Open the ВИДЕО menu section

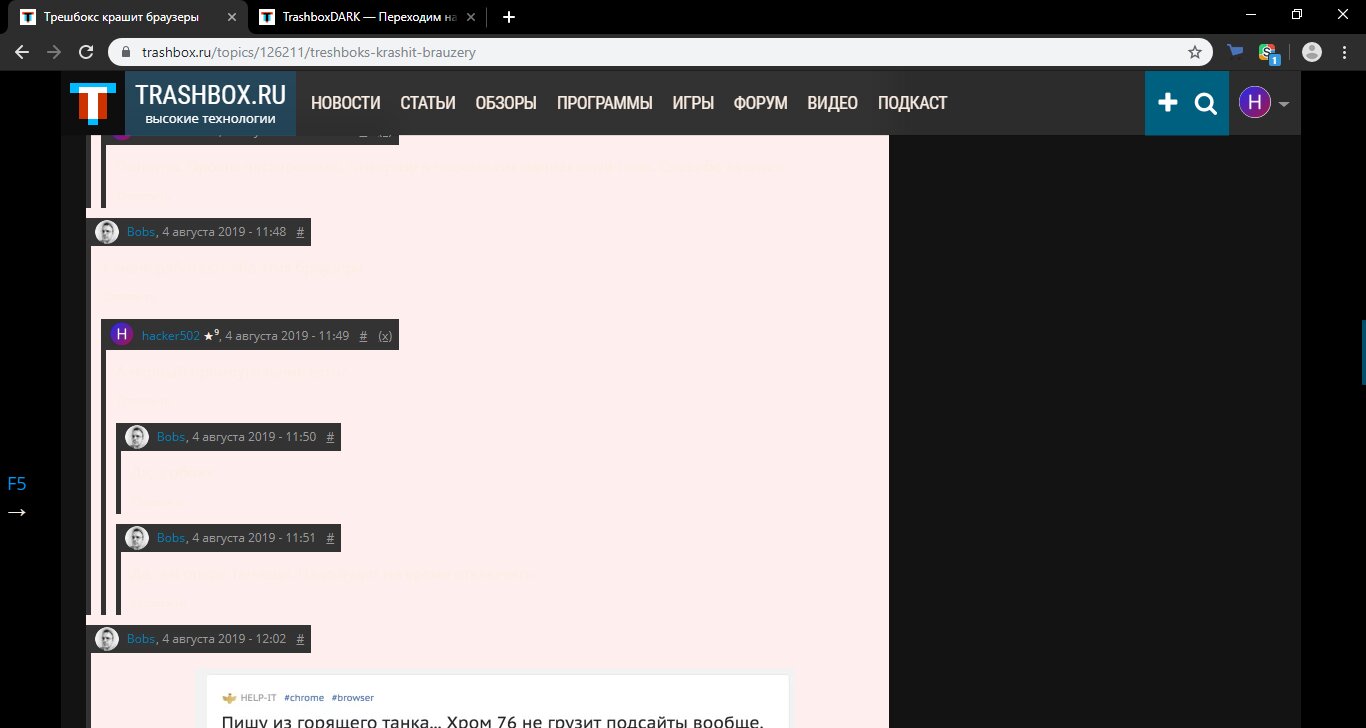click(833, 103)
